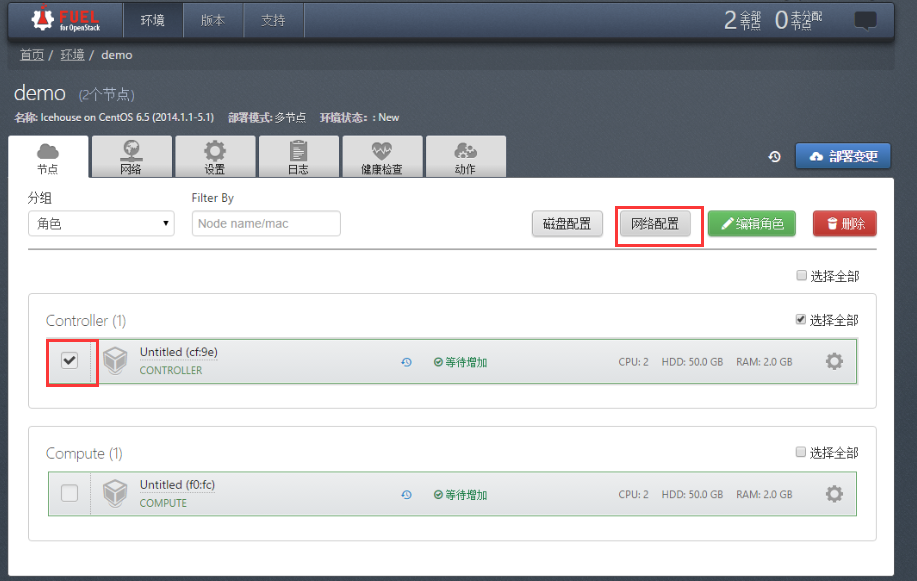Viewport: 917px width, 581px height.
Task: Click the undo icon on controller row
Action: click(x=406, y=362)
